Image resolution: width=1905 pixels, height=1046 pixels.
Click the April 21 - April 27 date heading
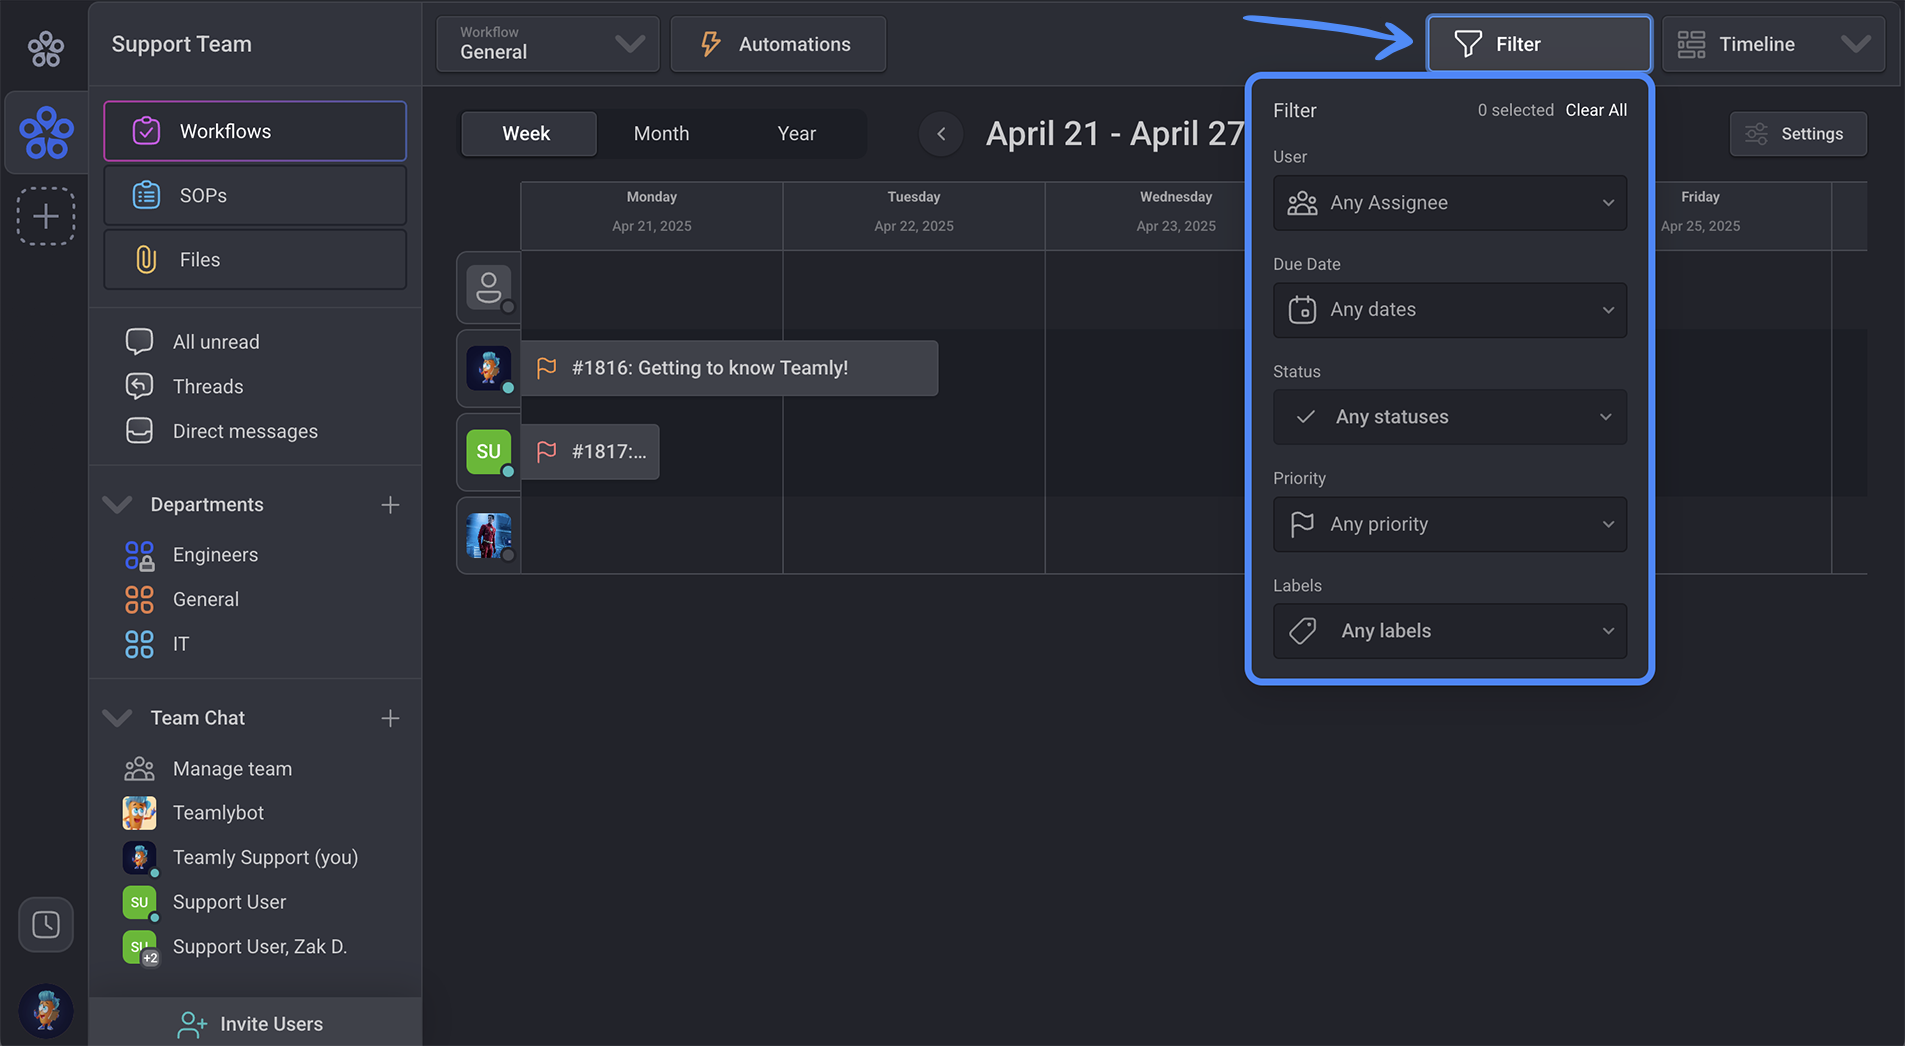tap(1115, 133)
